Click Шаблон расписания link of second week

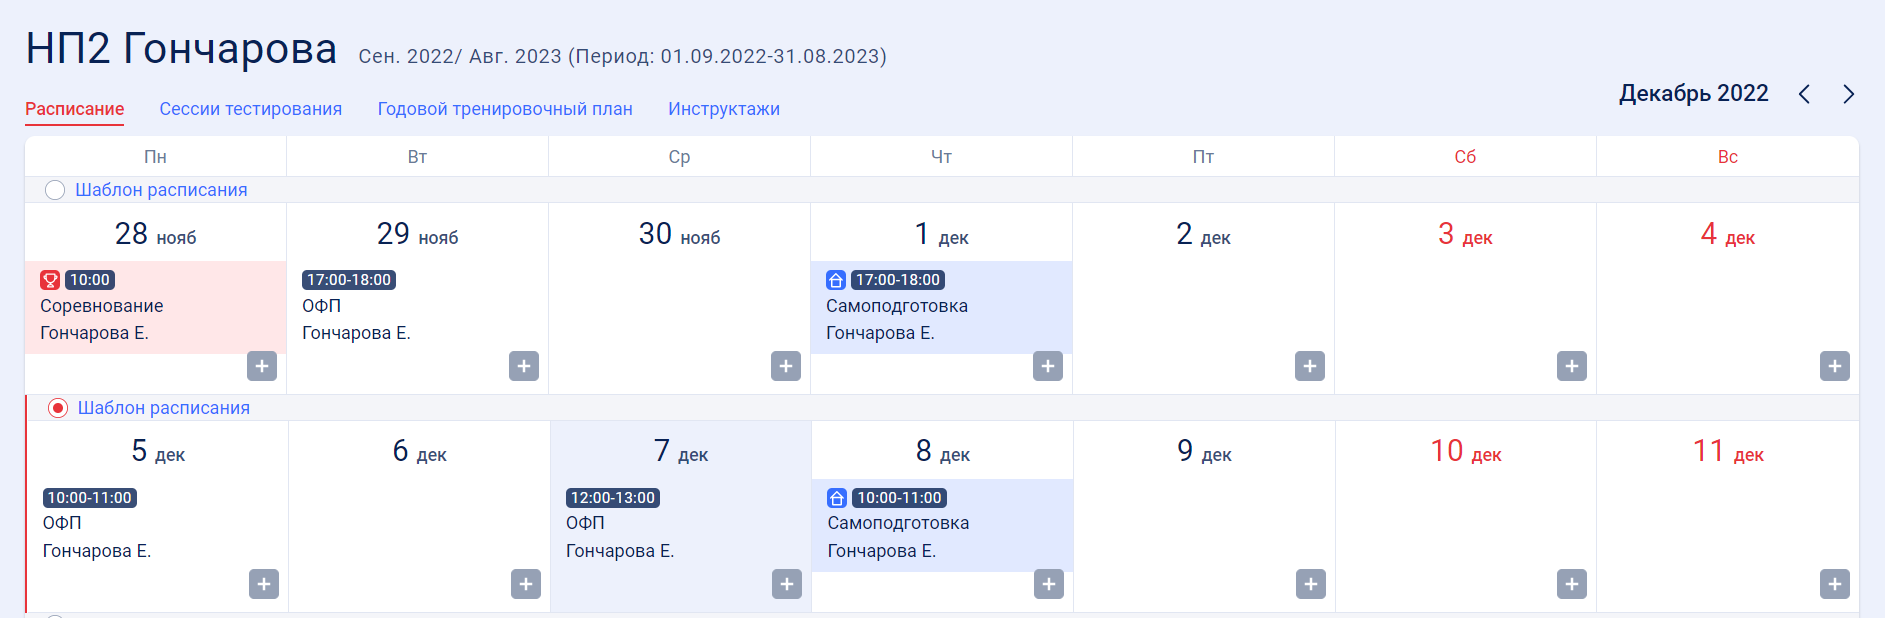[x=164, y=408]
